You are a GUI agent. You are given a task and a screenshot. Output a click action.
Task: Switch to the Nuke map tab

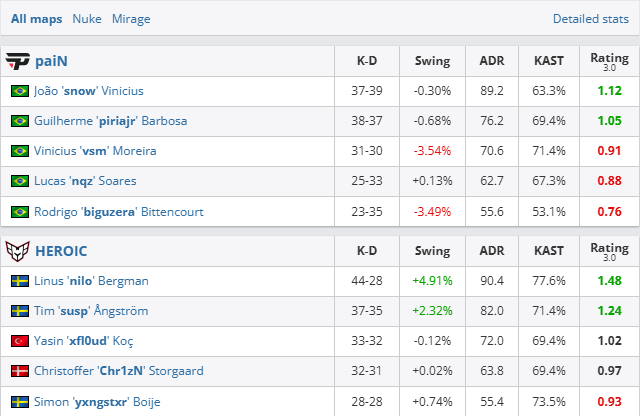pyautogui.click(x=87, y=19)
